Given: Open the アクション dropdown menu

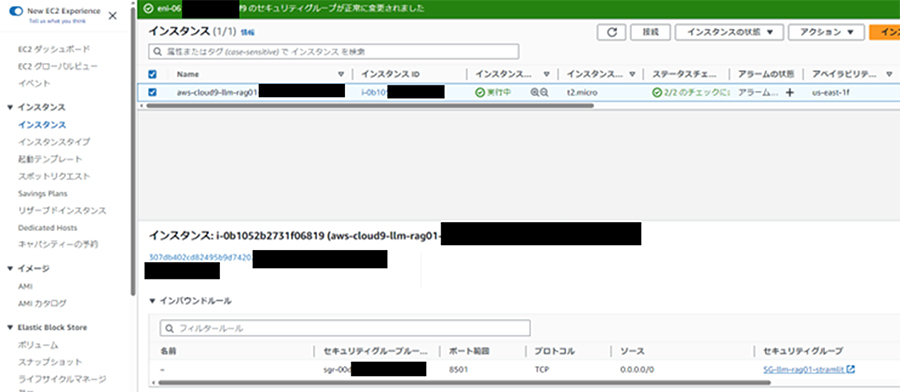Looking at the screenshot, I should pyautogui.click(x=826, y=32).
